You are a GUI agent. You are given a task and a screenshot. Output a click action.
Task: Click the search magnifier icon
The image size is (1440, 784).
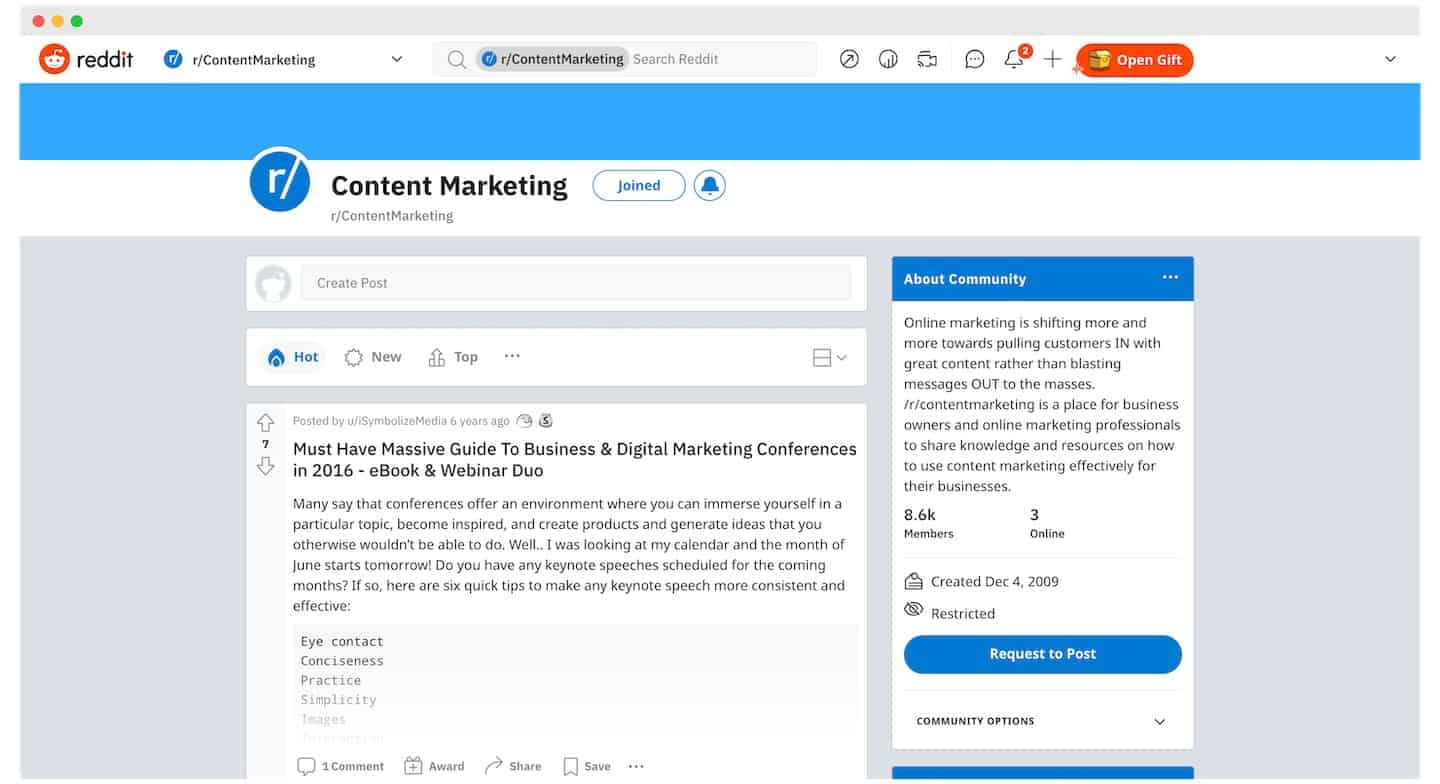click(x=456, y=59)
